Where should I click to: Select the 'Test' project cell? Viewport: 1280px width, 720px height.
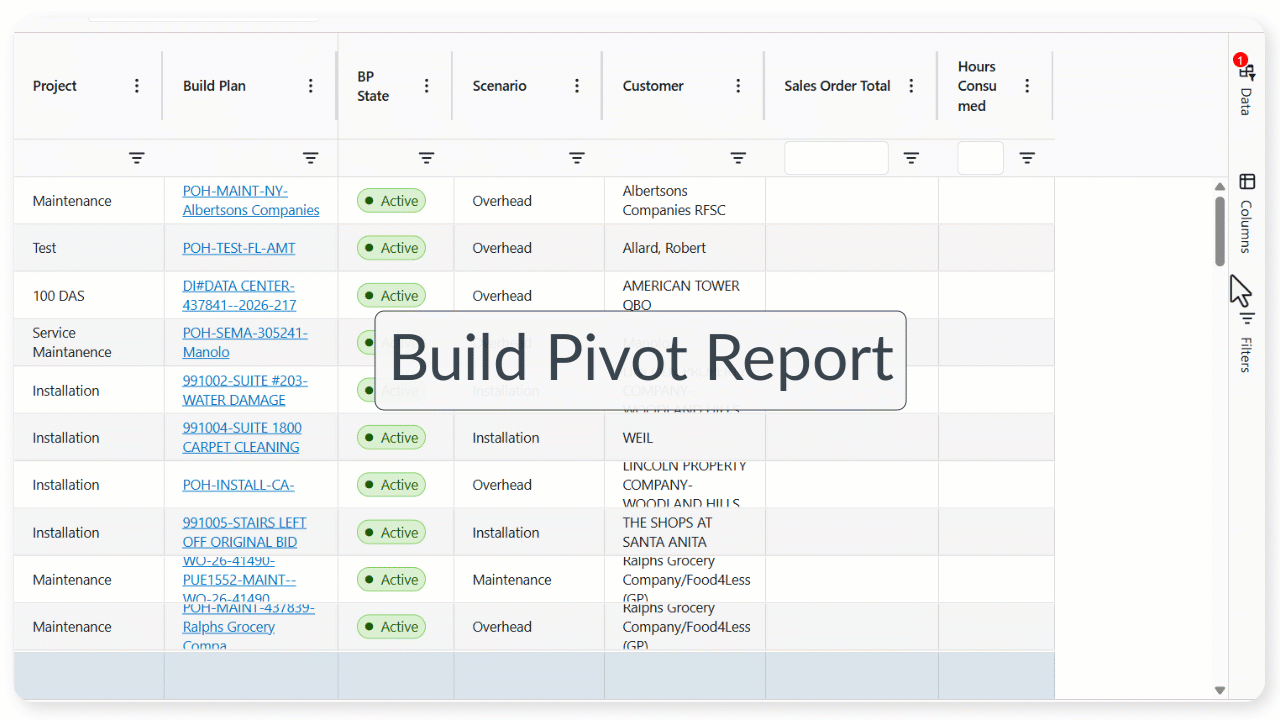(89, 248)
